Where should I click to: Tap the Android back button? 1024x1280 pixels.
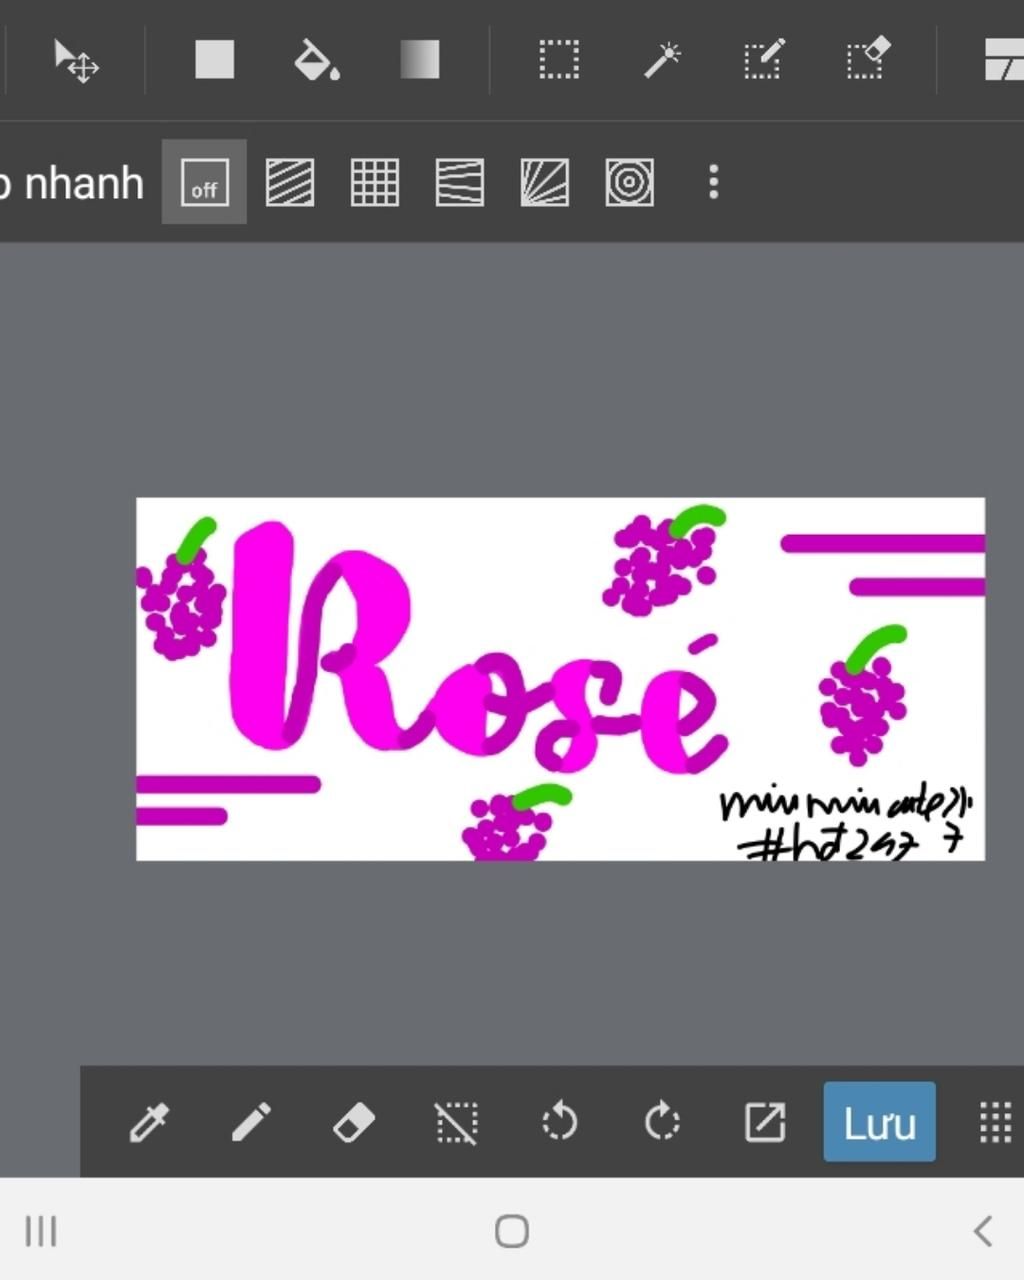982,1231
